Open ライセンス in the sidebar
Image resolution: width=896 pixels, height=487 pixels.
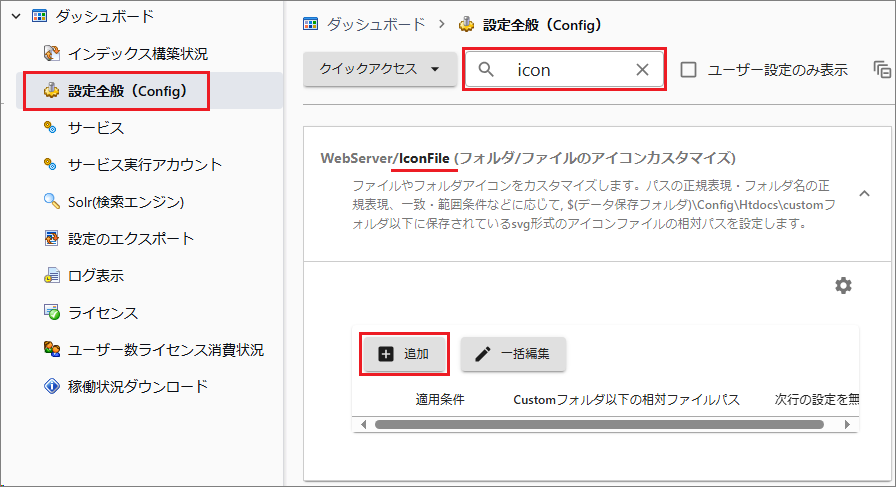[x=103, y=312]
